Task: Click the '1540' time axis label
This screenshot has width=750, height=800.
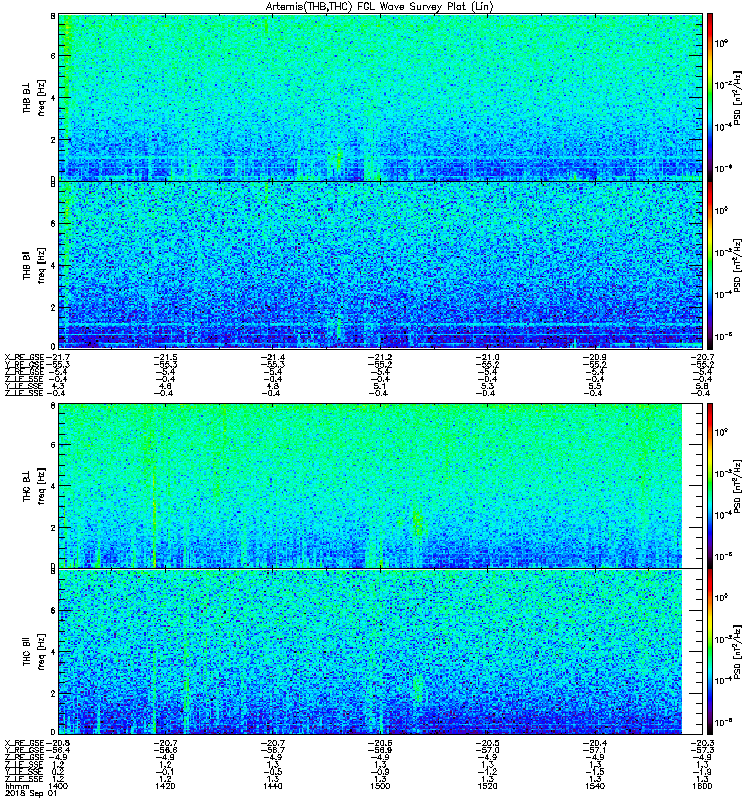Action: point(595,786)
